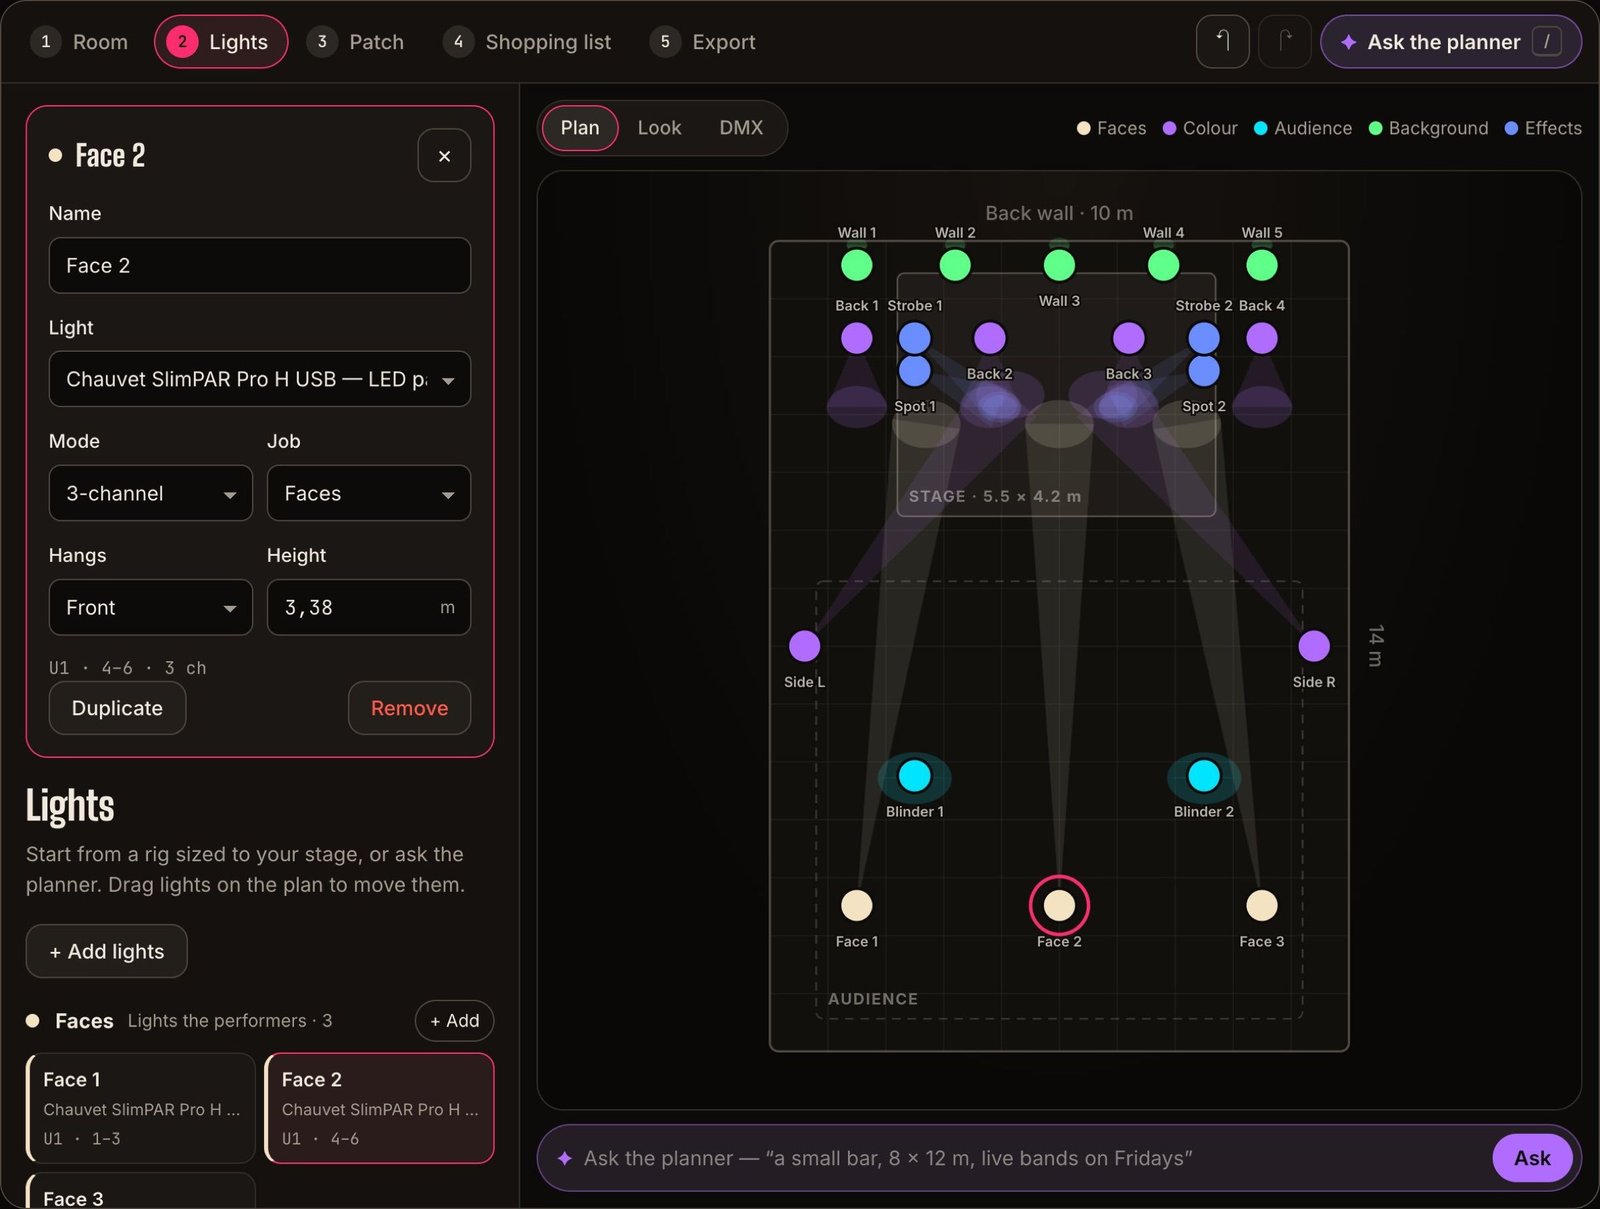Click the Add lights button

(106, 951)
